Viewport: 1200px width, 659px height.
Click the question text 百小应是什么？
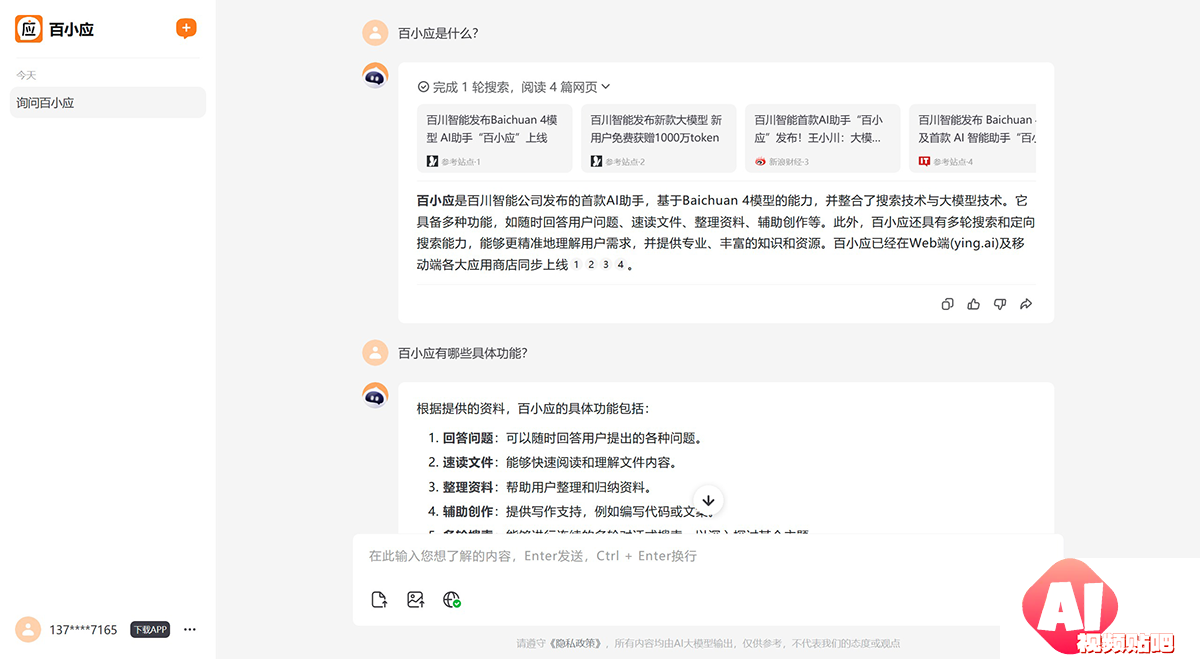[x=438, y=33]
